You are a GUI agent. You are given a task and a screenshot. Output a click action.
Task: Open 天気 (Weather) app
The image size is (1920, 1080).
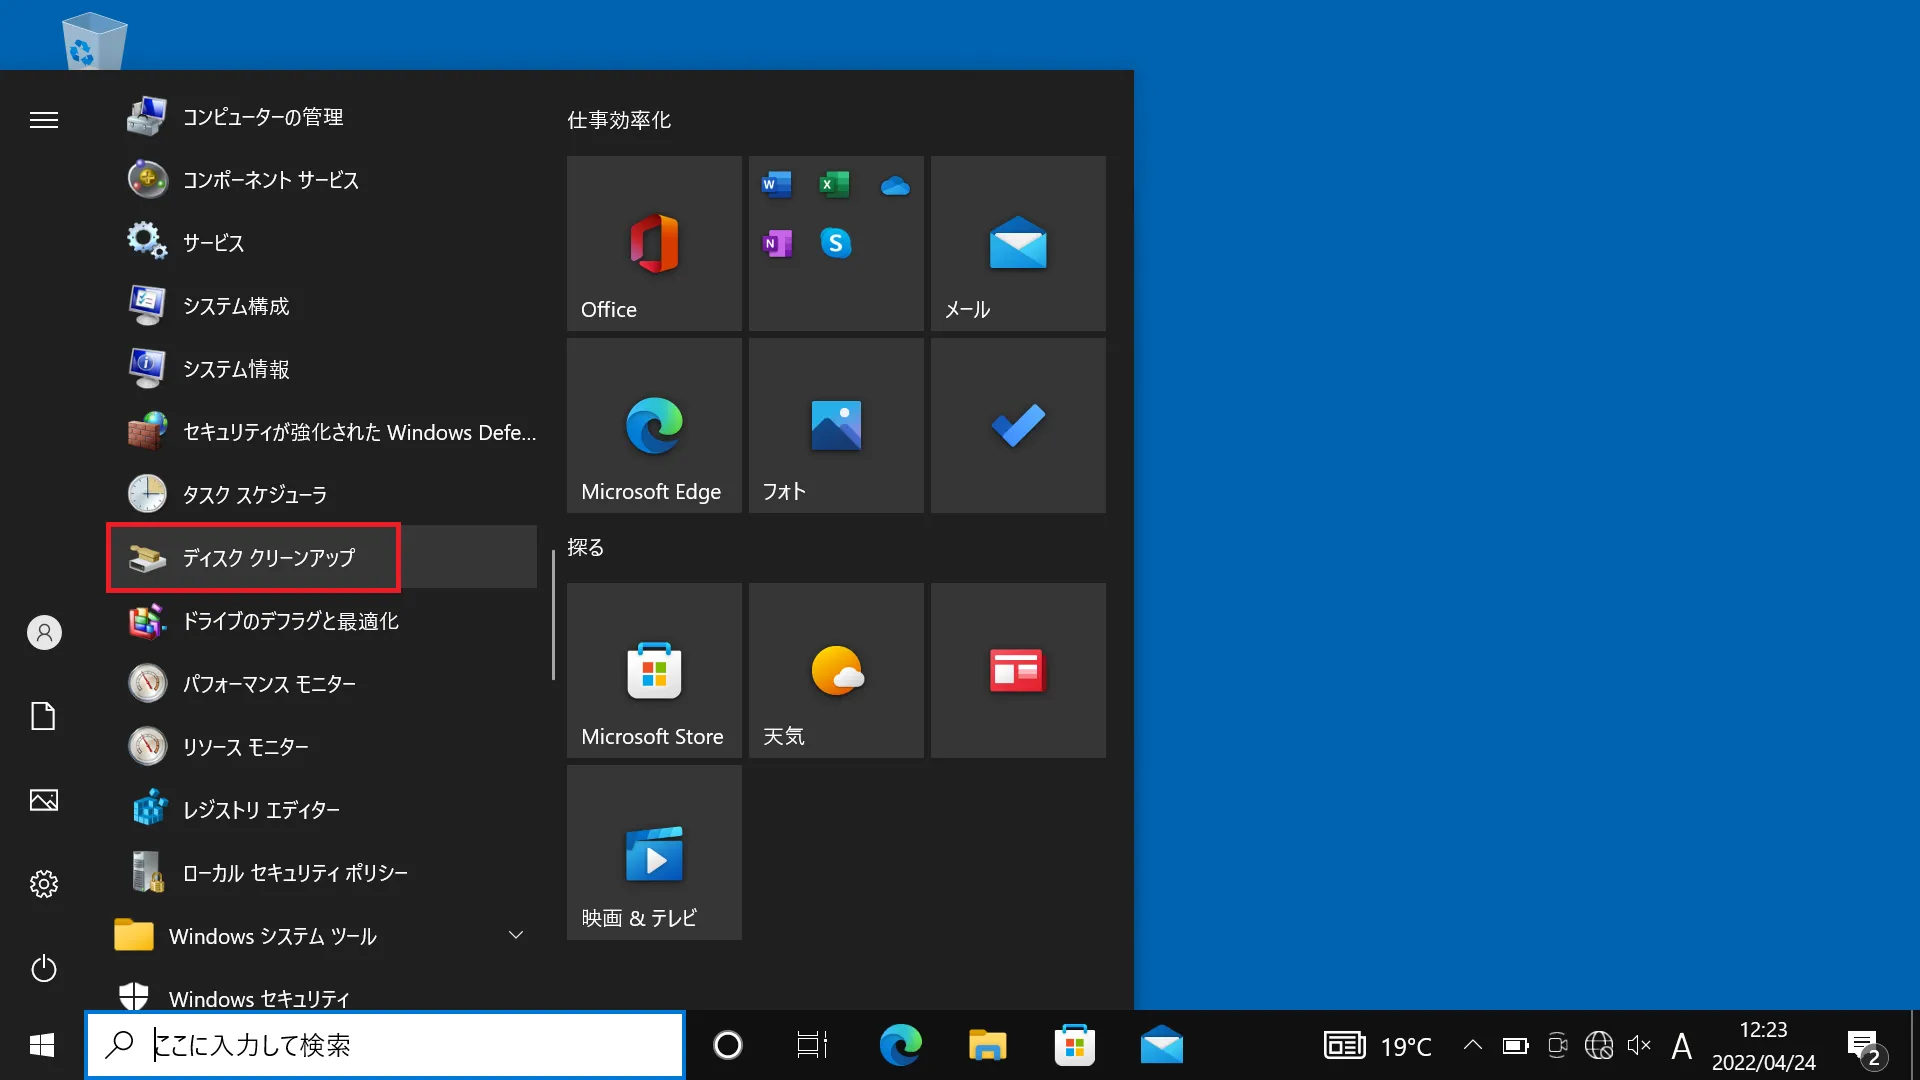pyautogui.click(x=836, y=671)
